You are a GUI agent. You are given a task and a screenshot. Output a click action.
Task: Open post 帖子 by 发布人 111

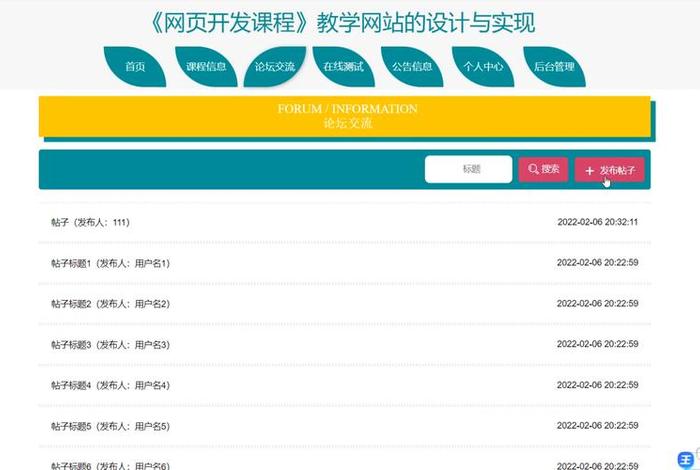[x=90, y=222]
